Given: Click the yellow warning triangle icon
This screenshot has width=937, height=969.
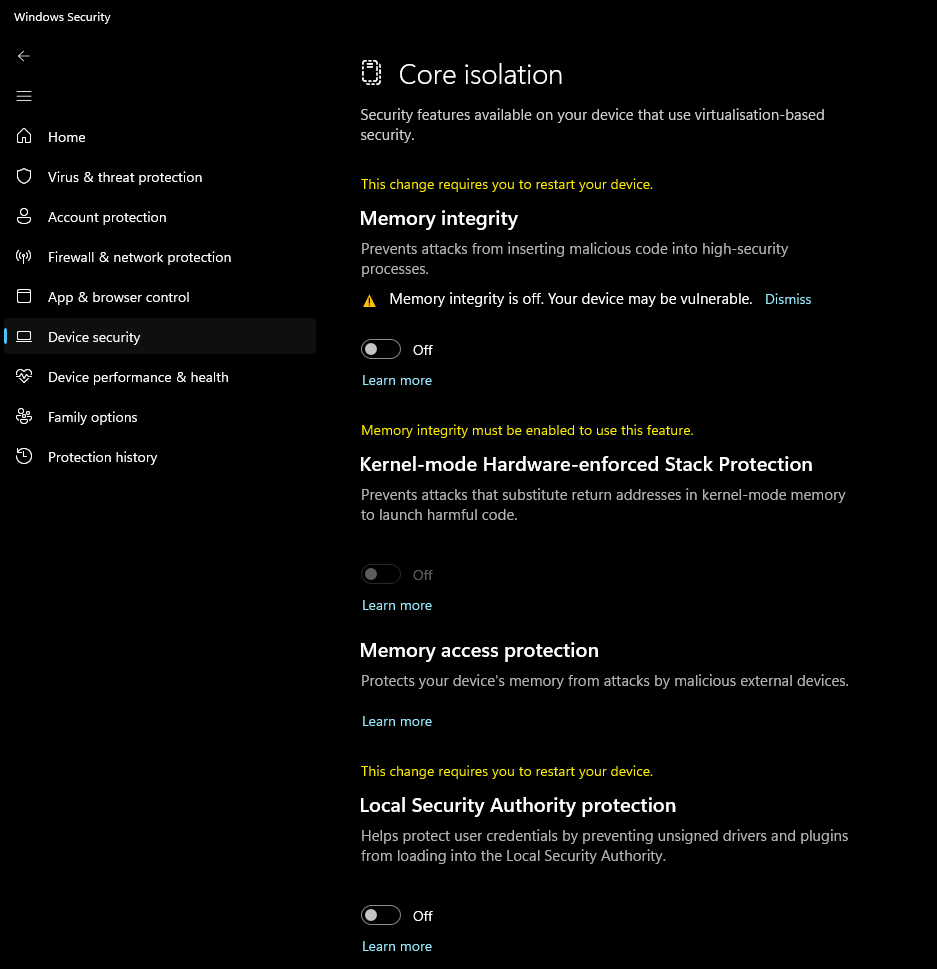Looking at the screenshot, I should [369, 301].
